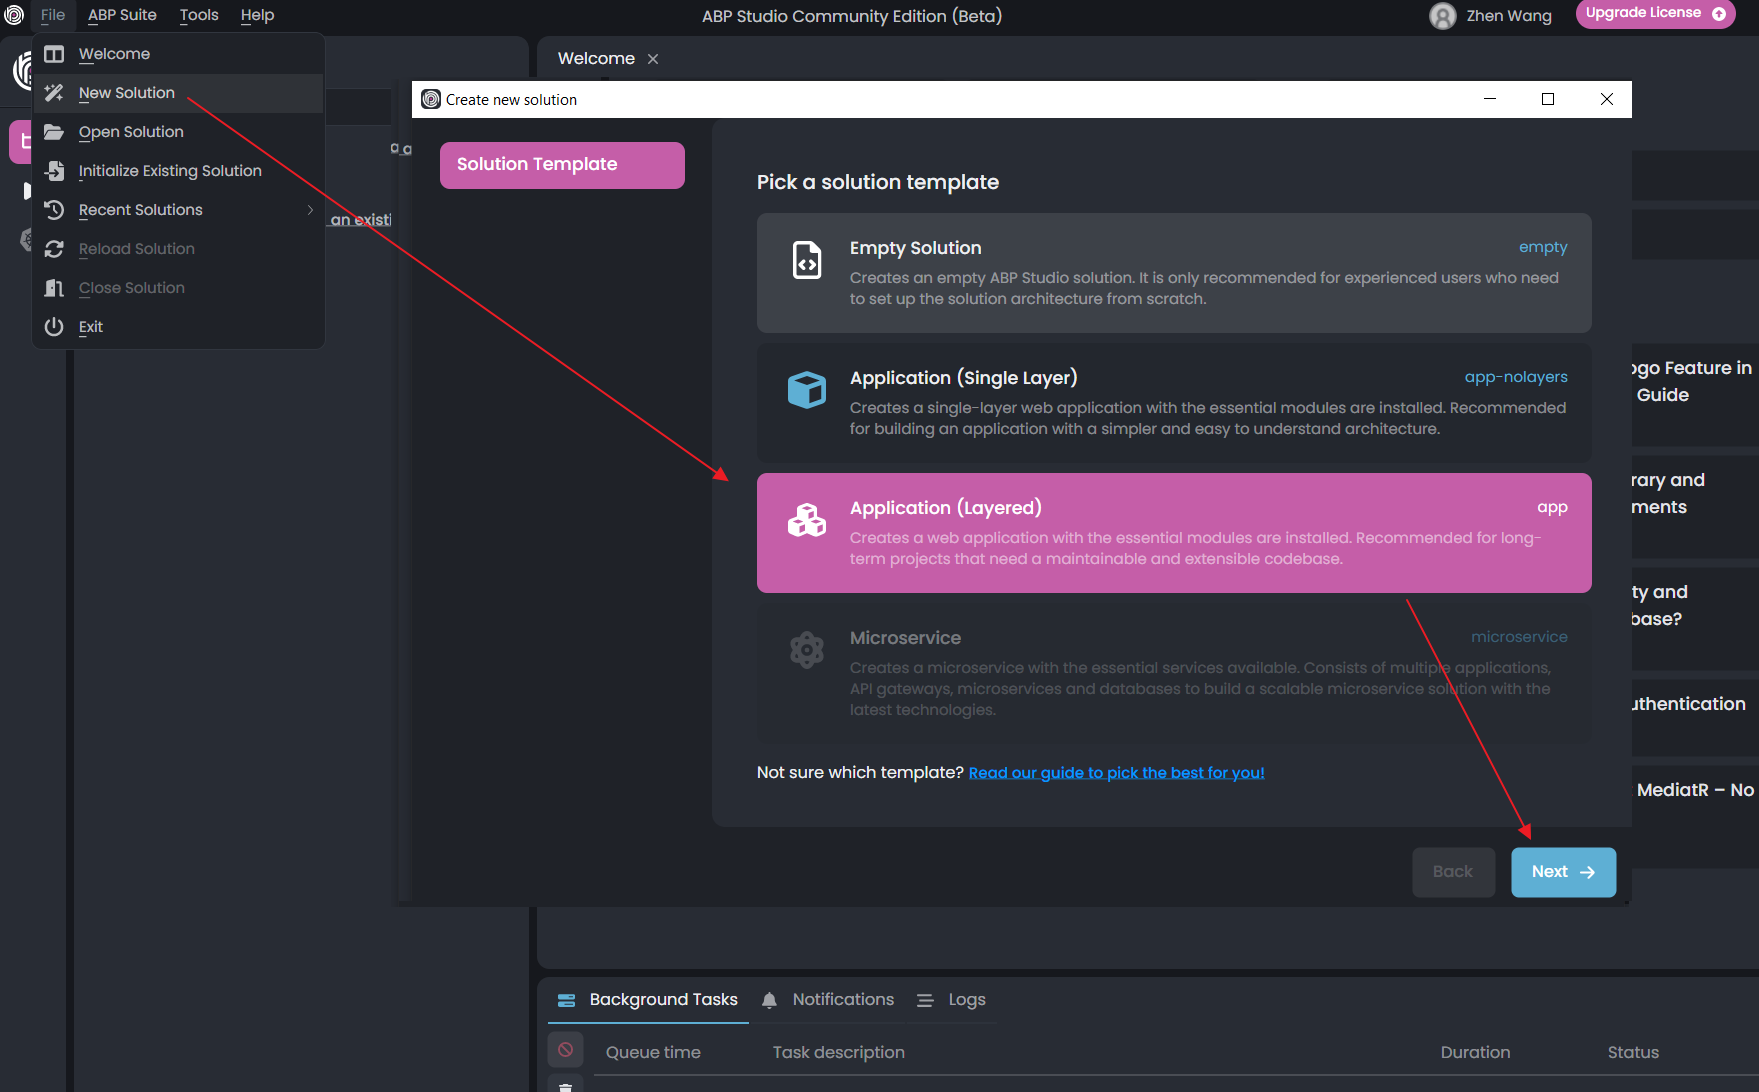Open the ABP Suite menu
The height and width of the screenshot is (1092, 1759).
pos(122,15)
